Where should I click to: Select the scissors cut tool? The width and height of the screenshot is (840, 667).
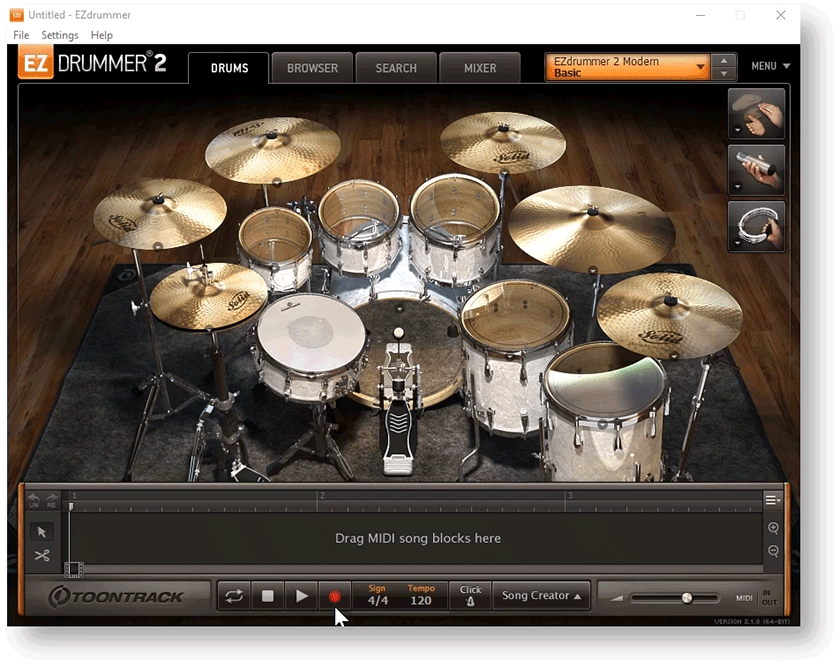click(42, 556)
